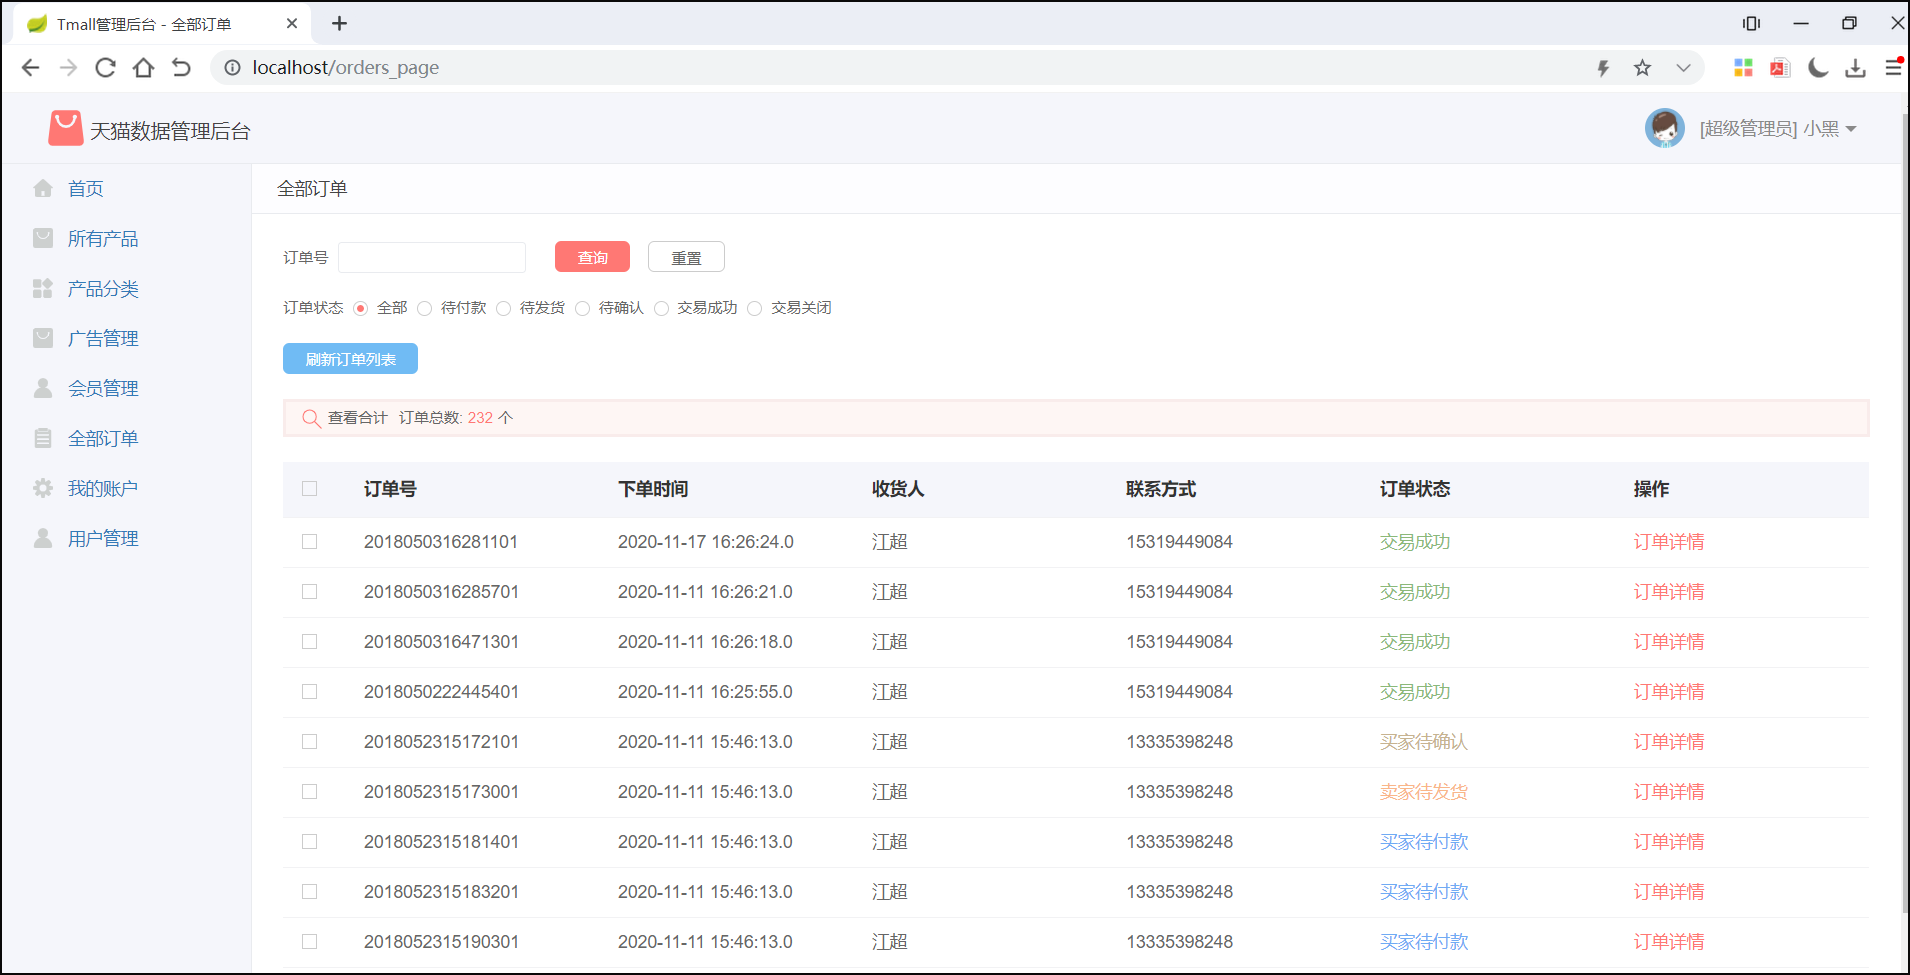Viewport: 1910px width, 975px height.
Task: Click into the 订单号 search field
Action: coord(432,257)
